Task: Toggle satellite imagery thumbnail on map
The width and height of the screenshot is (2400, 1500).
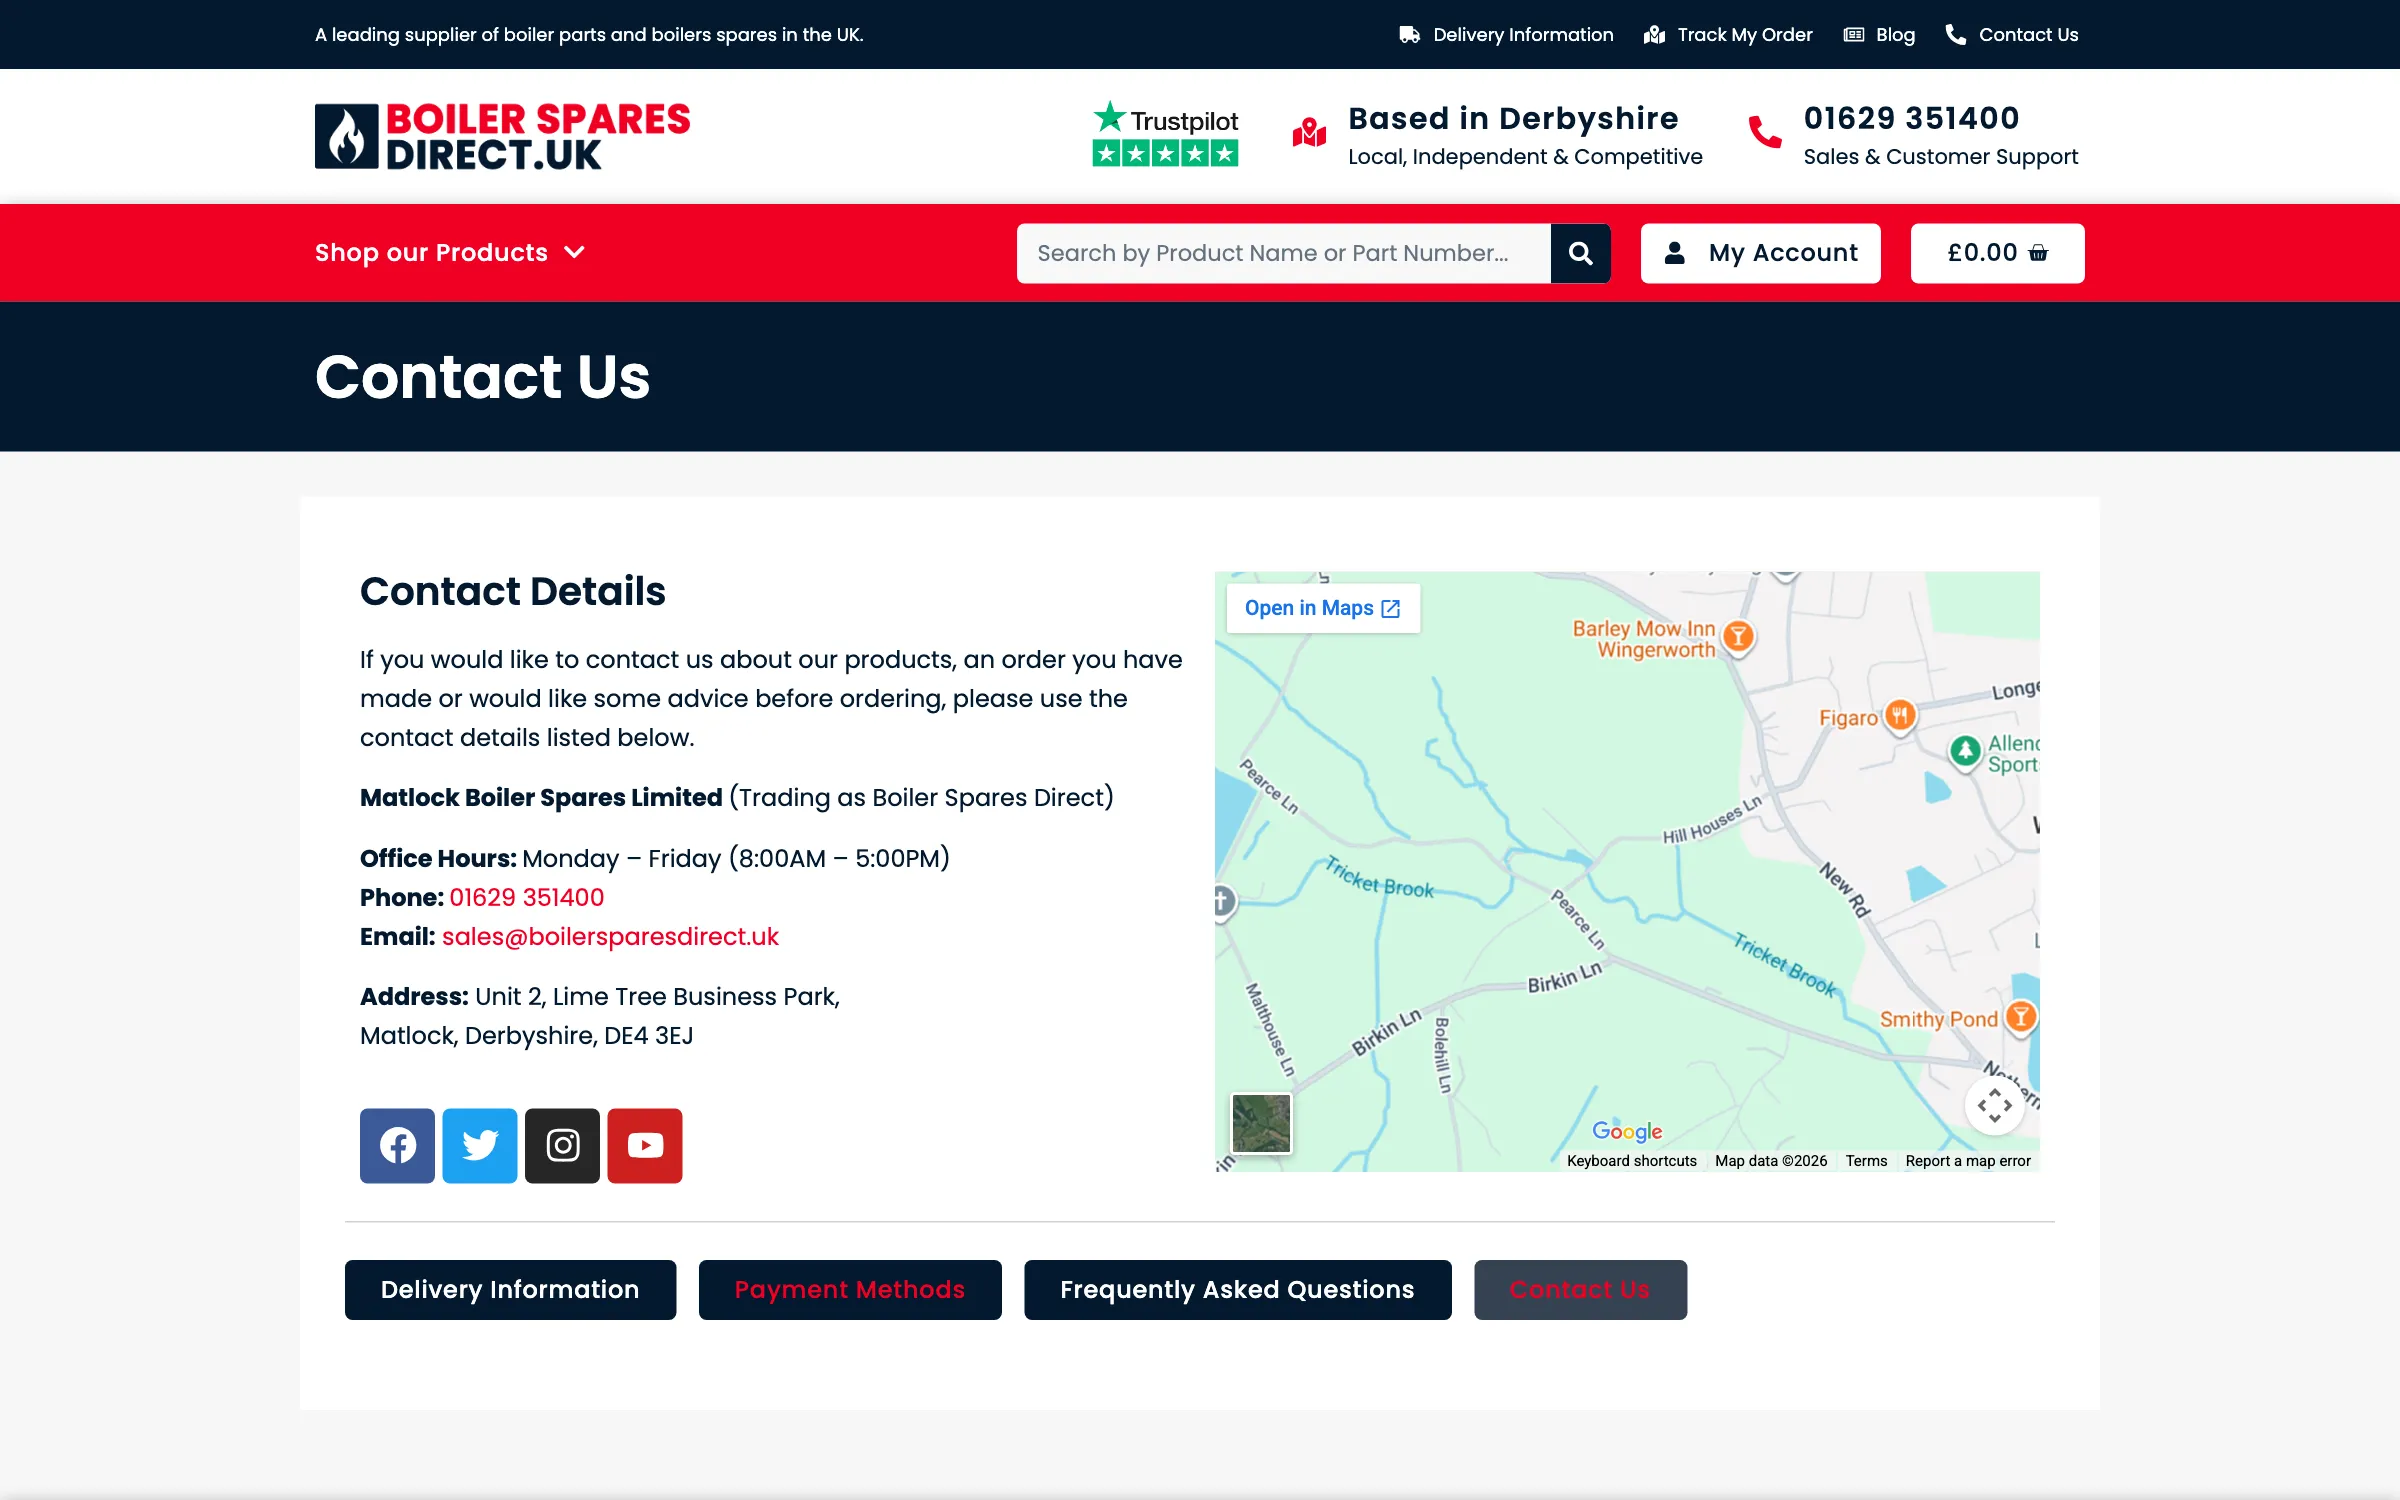Action: tap(1261, 1123)
